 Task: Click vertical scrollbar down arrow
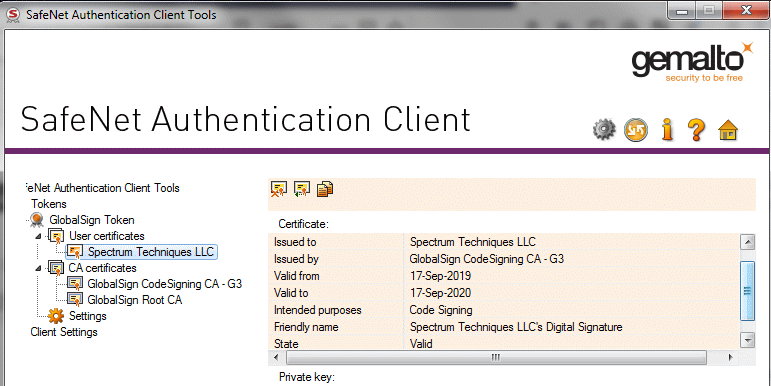pyautogui.click(x=747, y=340)
